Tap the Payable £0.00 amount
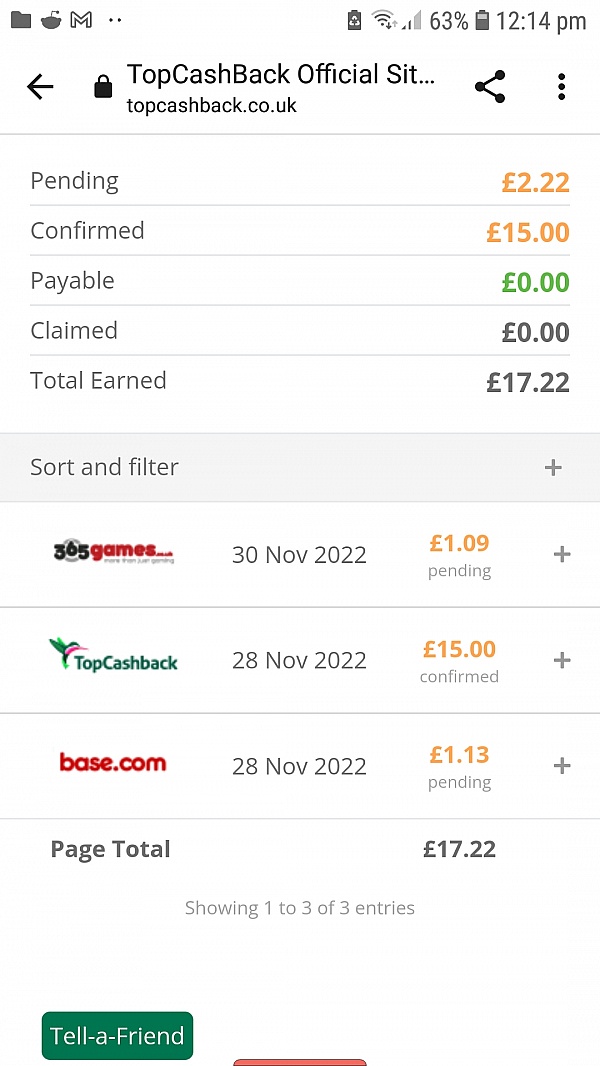600x1066 pixels. [x=536, y=282]
